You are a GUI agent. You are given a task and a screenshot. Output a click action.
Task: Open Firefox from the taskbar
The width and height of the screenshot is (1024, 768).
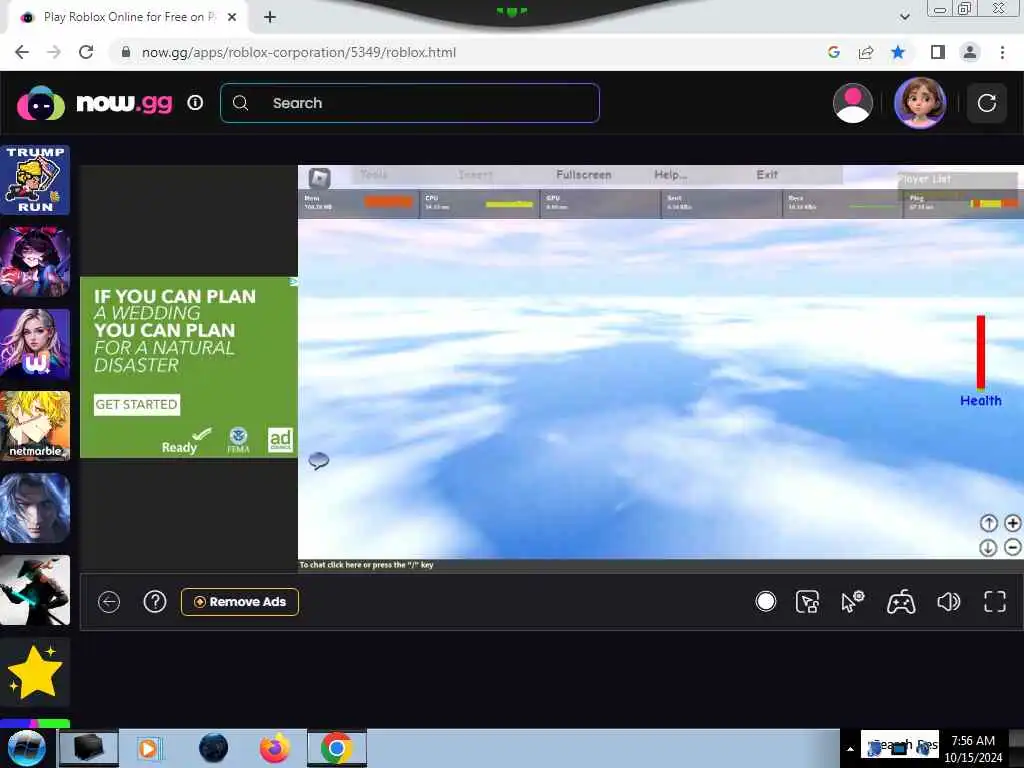(275, 748)
